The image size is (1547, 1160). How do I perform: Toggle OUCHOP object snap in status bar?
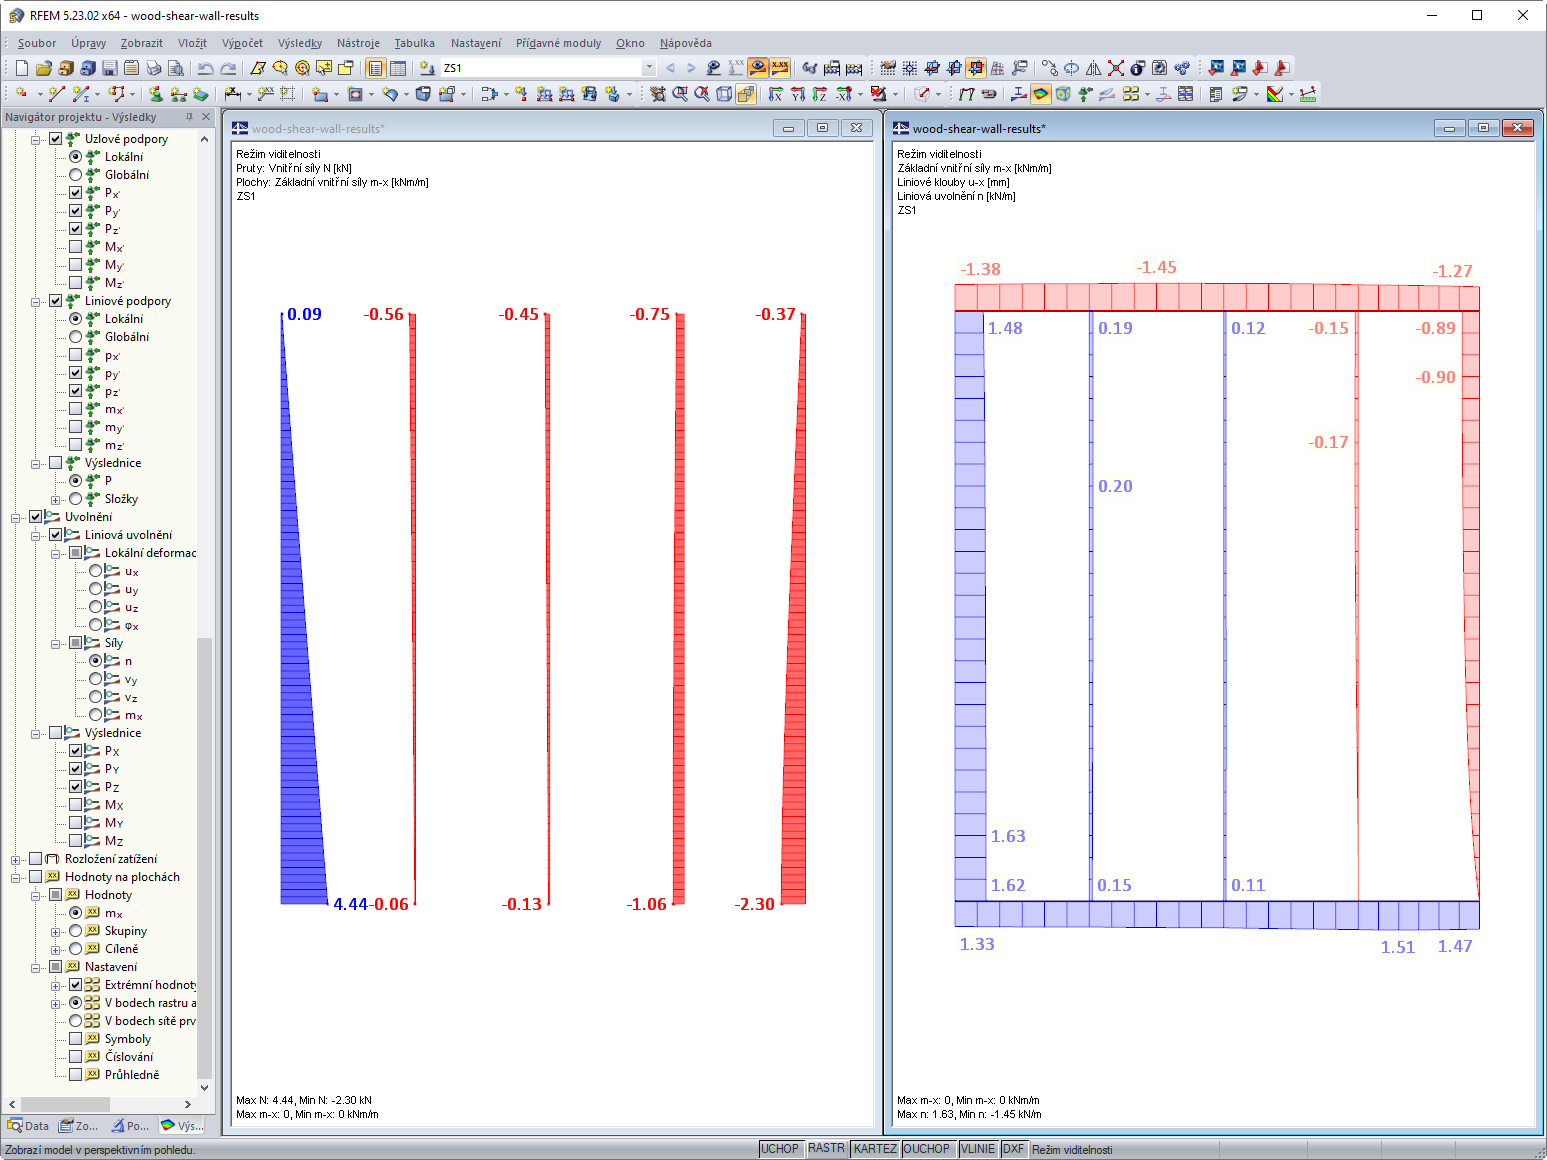coord(927,1149)
